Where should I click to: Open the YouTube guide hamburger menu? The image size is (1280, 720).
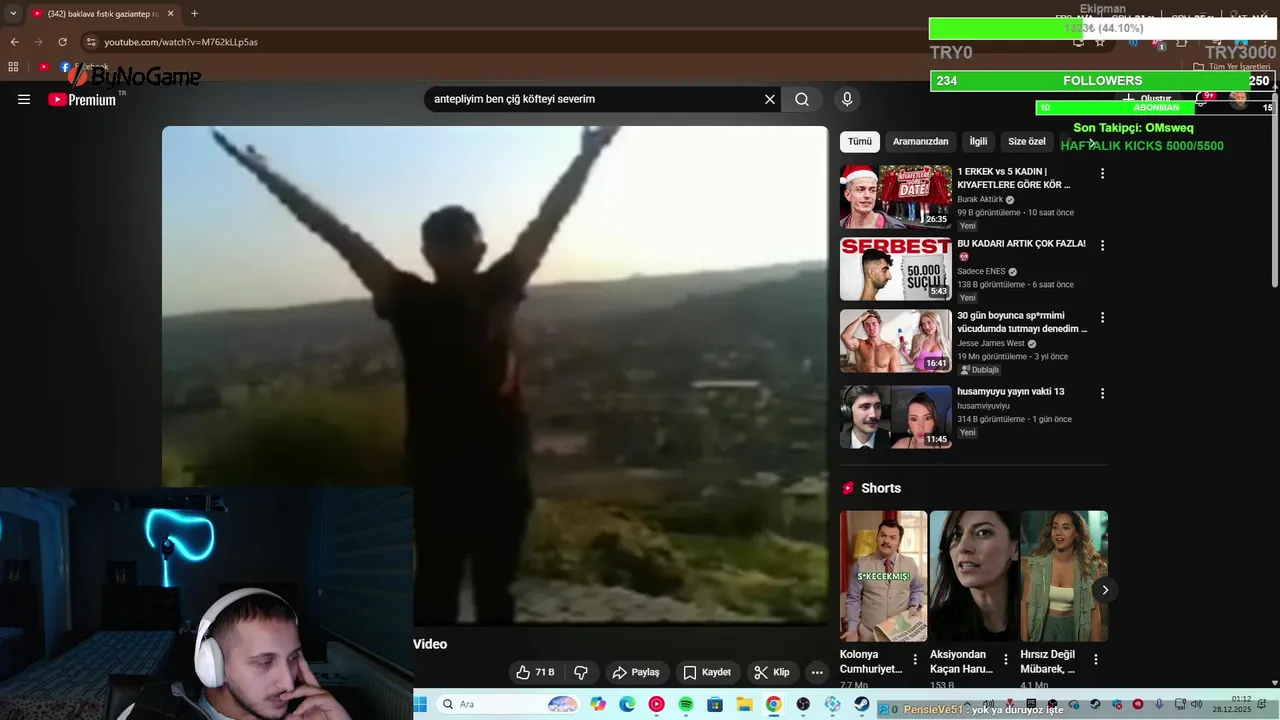point(24,99)
